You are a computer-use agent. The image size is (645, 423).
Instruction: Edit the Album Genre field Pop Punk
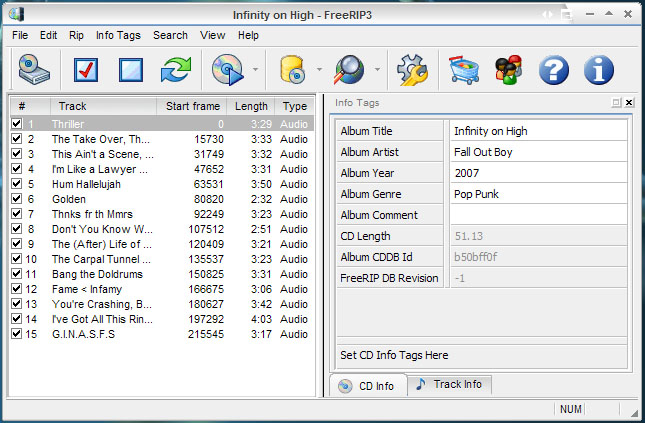539,194
